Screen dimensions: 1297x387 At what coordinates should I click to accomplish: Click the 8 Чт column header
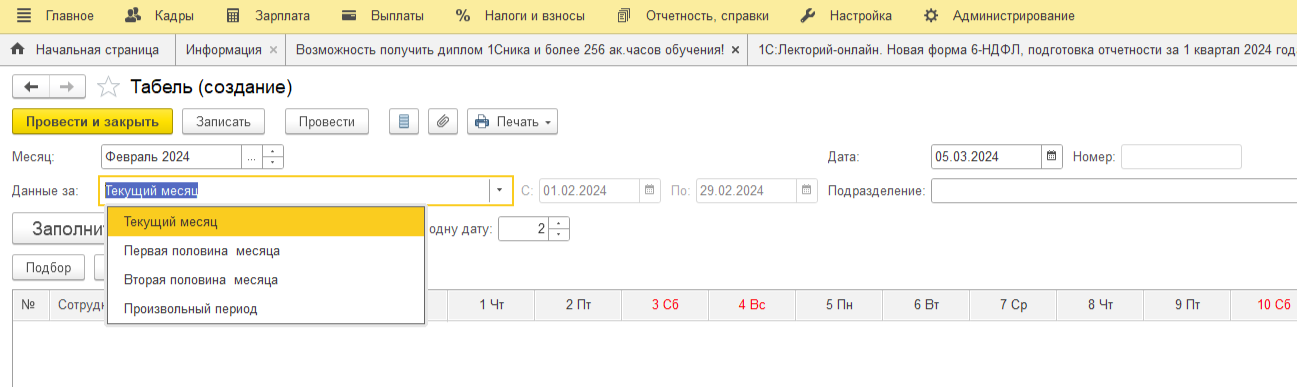1100,304
